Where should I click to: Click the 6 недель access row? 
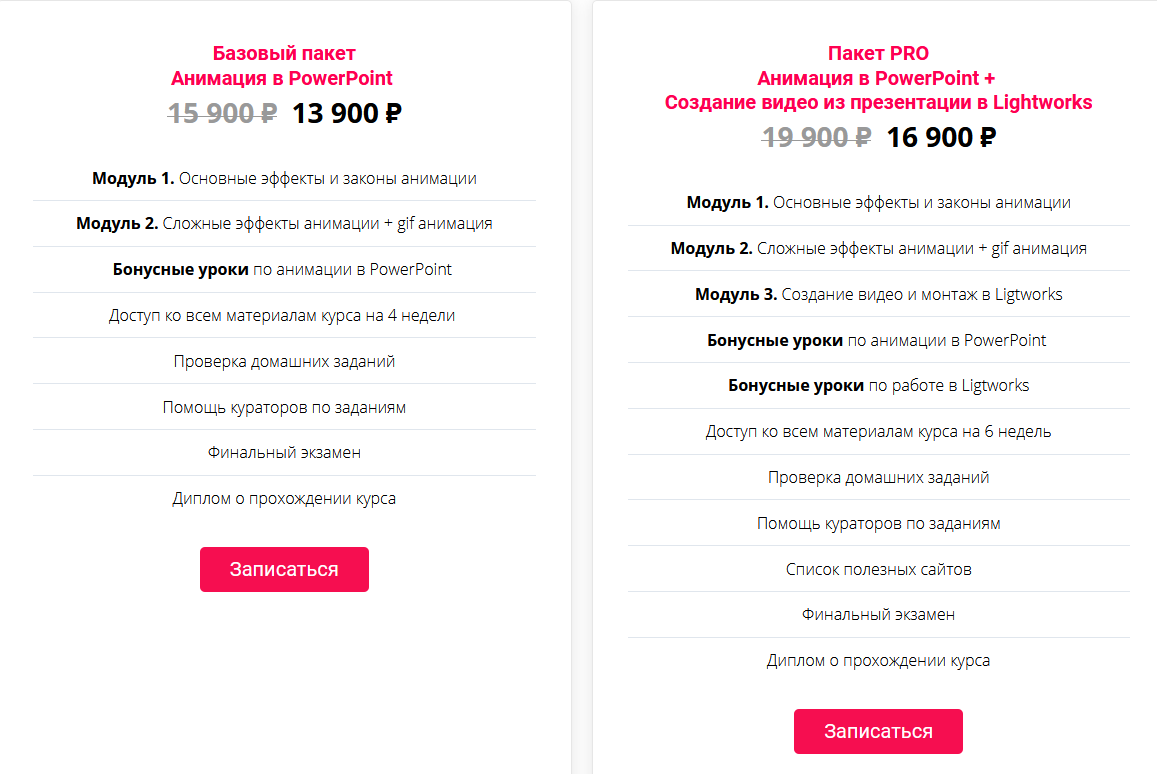(878, 432)
